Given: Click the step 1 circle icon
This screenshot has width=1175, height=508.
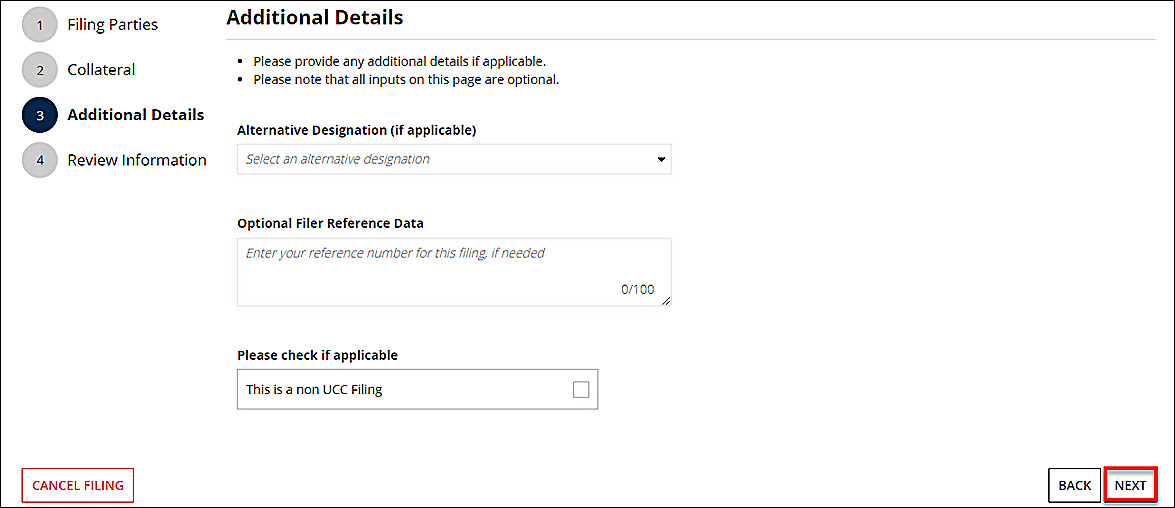Looking at the screenshot, I should (x=39, y=25).
